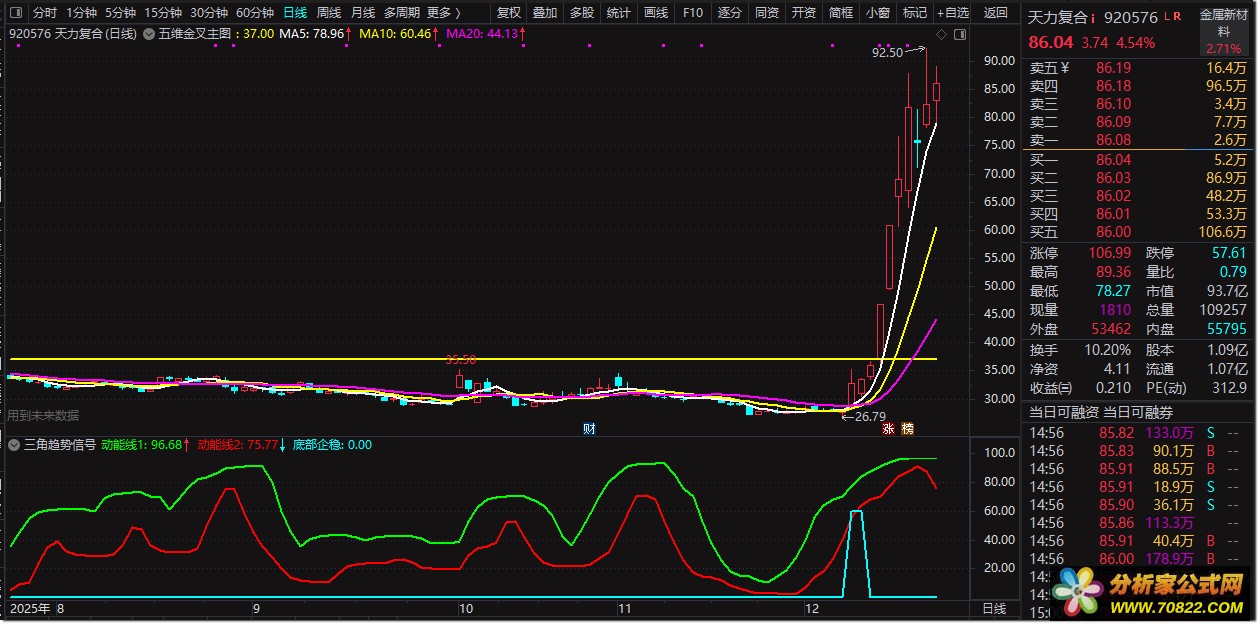
Task: Toggle 复权 price adjustment
Action: [509, 13]
